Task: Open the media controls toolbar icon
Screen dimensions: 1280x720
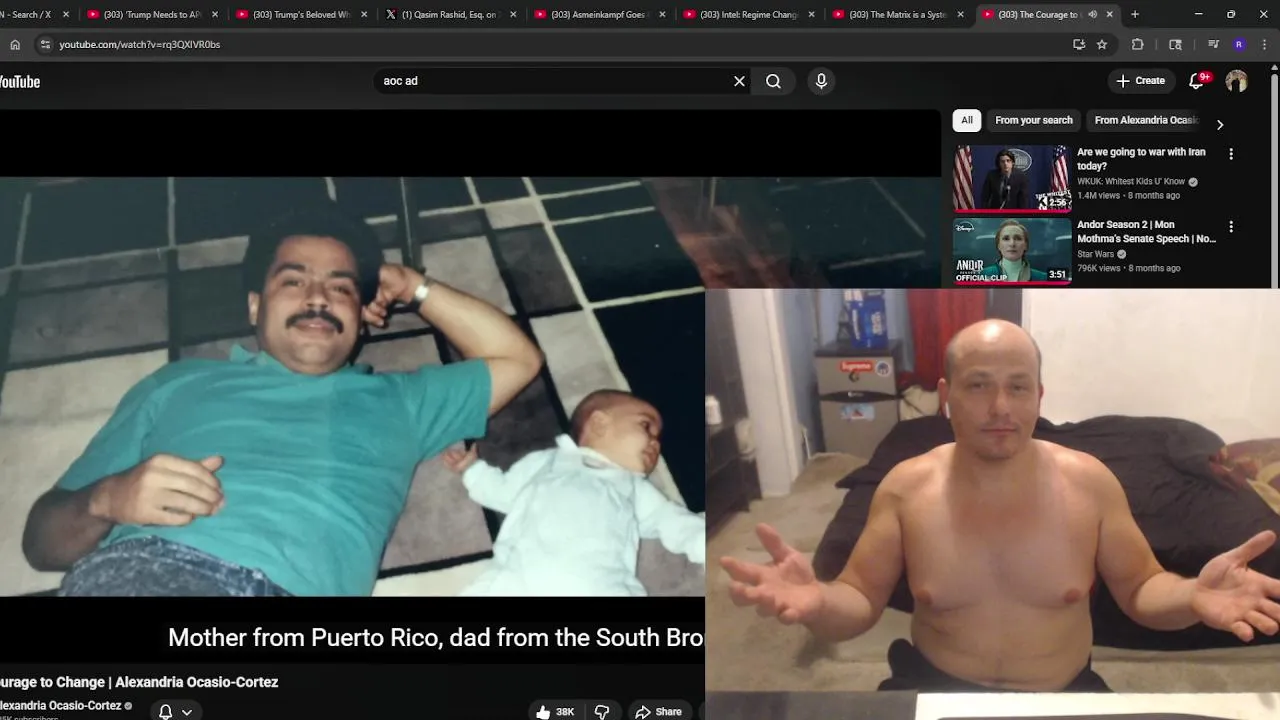Action: (x=1213, y=44)
